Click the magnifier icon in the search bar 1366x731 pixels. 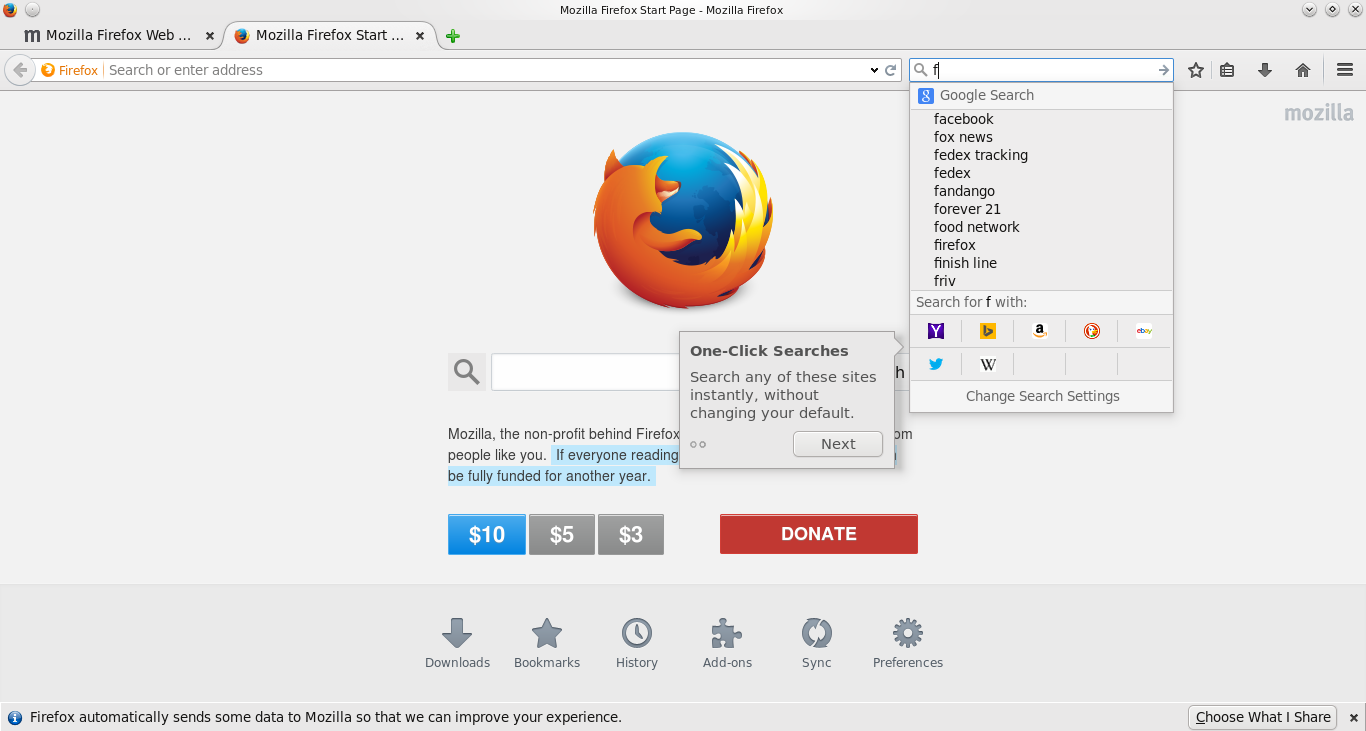[921, 70]
